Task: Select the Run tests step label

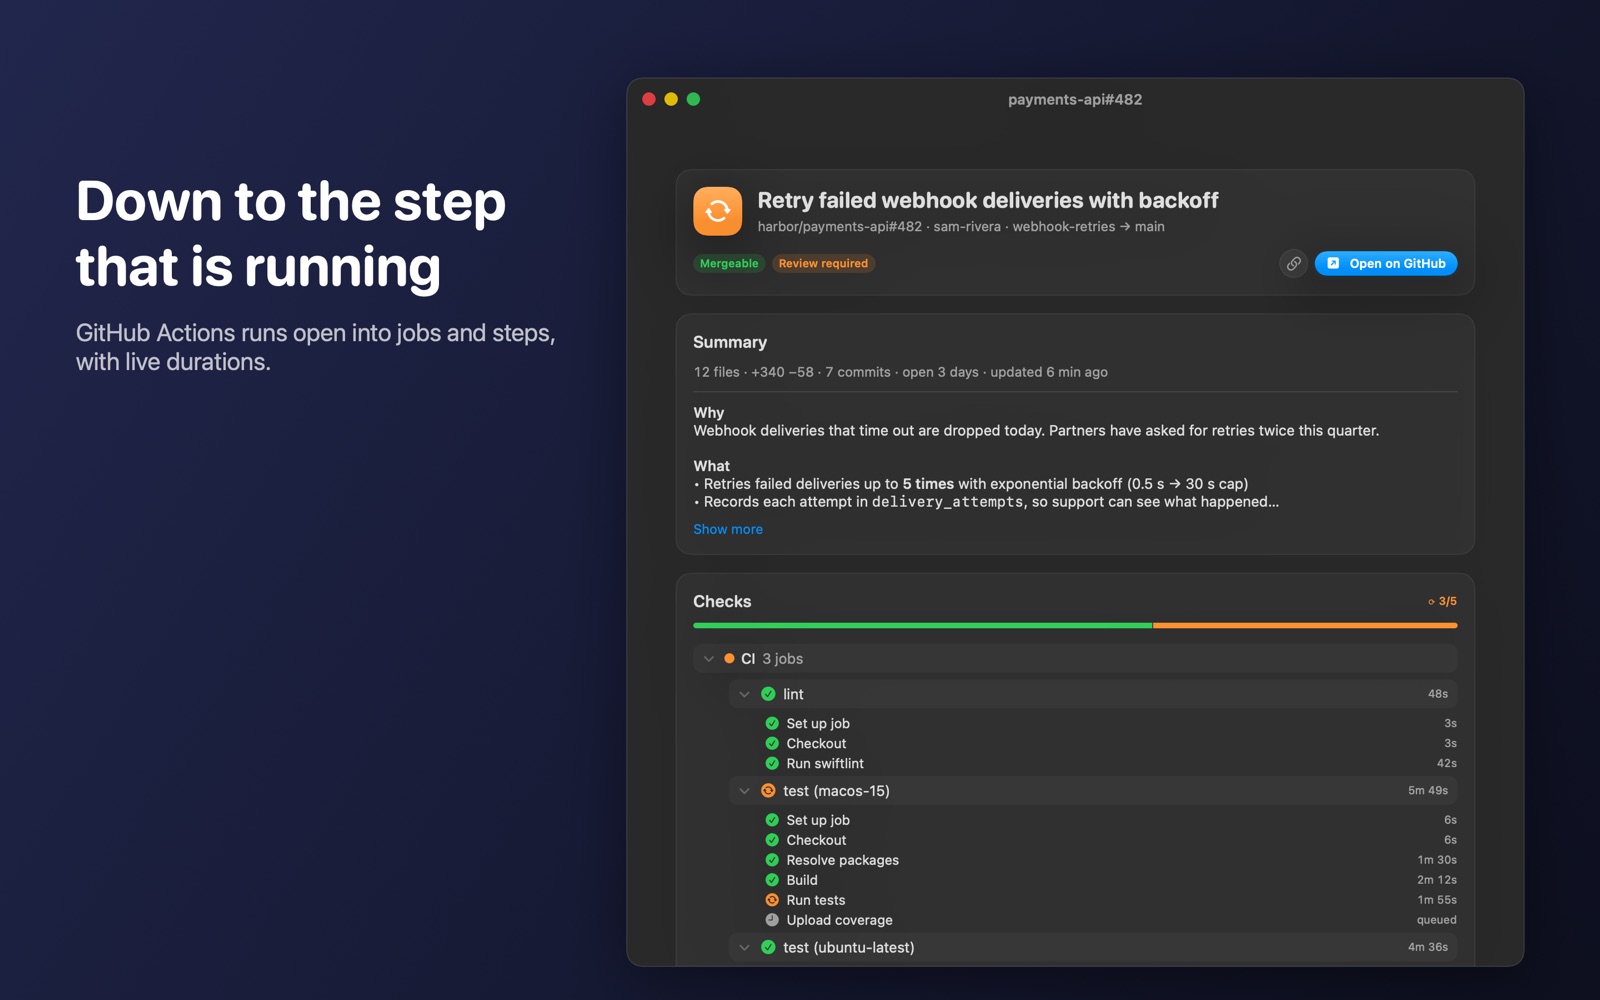Action: [x=816, y=900]
